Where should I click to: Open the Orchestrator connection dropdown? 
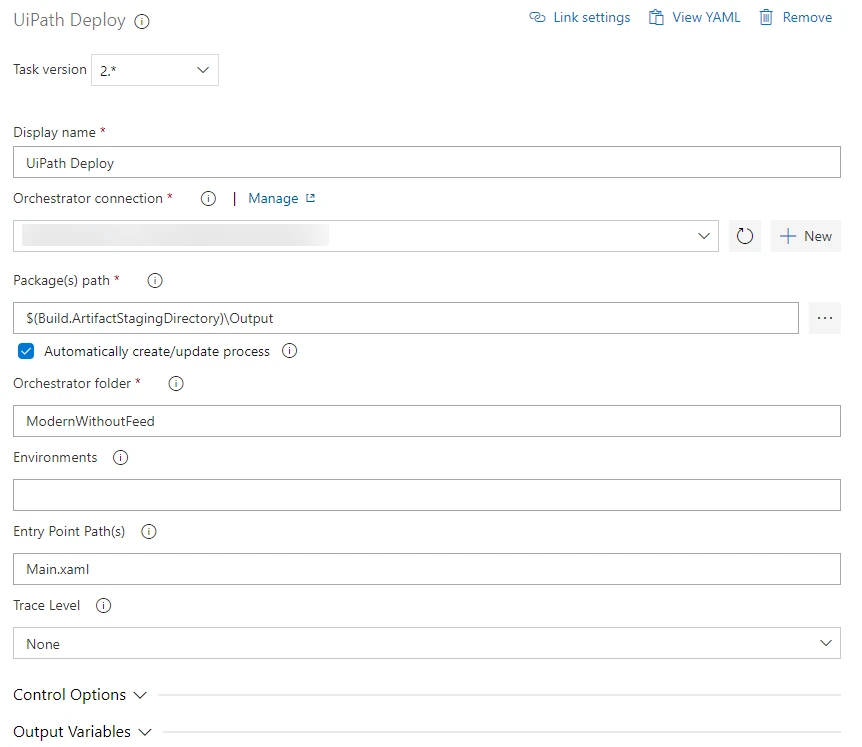[x=366, y=236]
